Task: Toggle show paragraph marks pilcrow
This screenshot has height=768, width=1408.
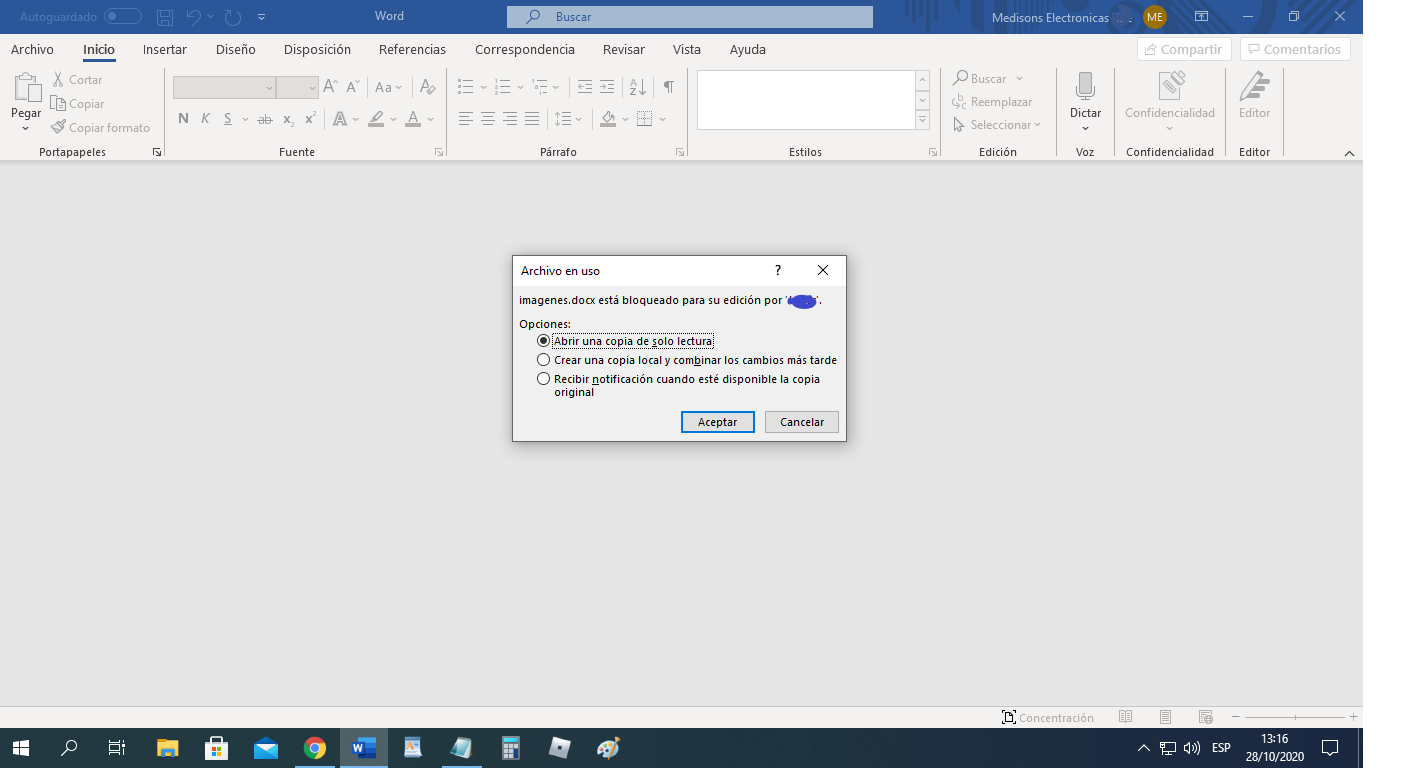Action: [668, 87]
